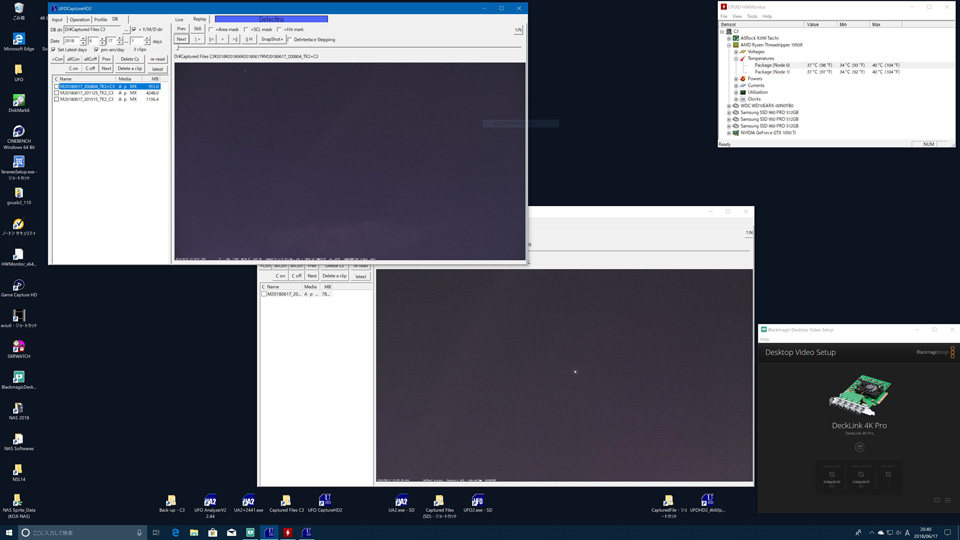This screenshot has width=960, height=540.
Task: Open the UFO folder on the desktop
Action: click(x=19, y=72)
